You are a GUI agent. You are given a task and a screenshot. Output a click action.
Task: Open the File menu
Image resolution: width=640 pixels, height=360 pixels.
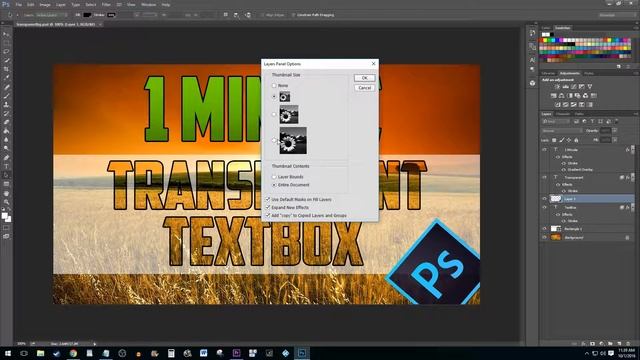[x=19, y=4]
